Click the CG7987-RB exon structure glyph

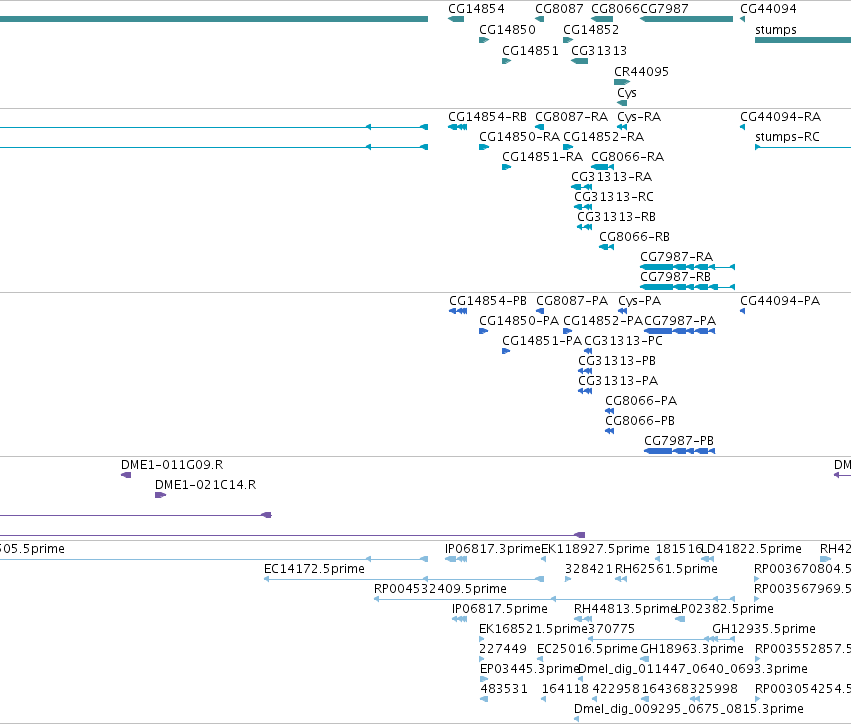(x=688, y=287)
